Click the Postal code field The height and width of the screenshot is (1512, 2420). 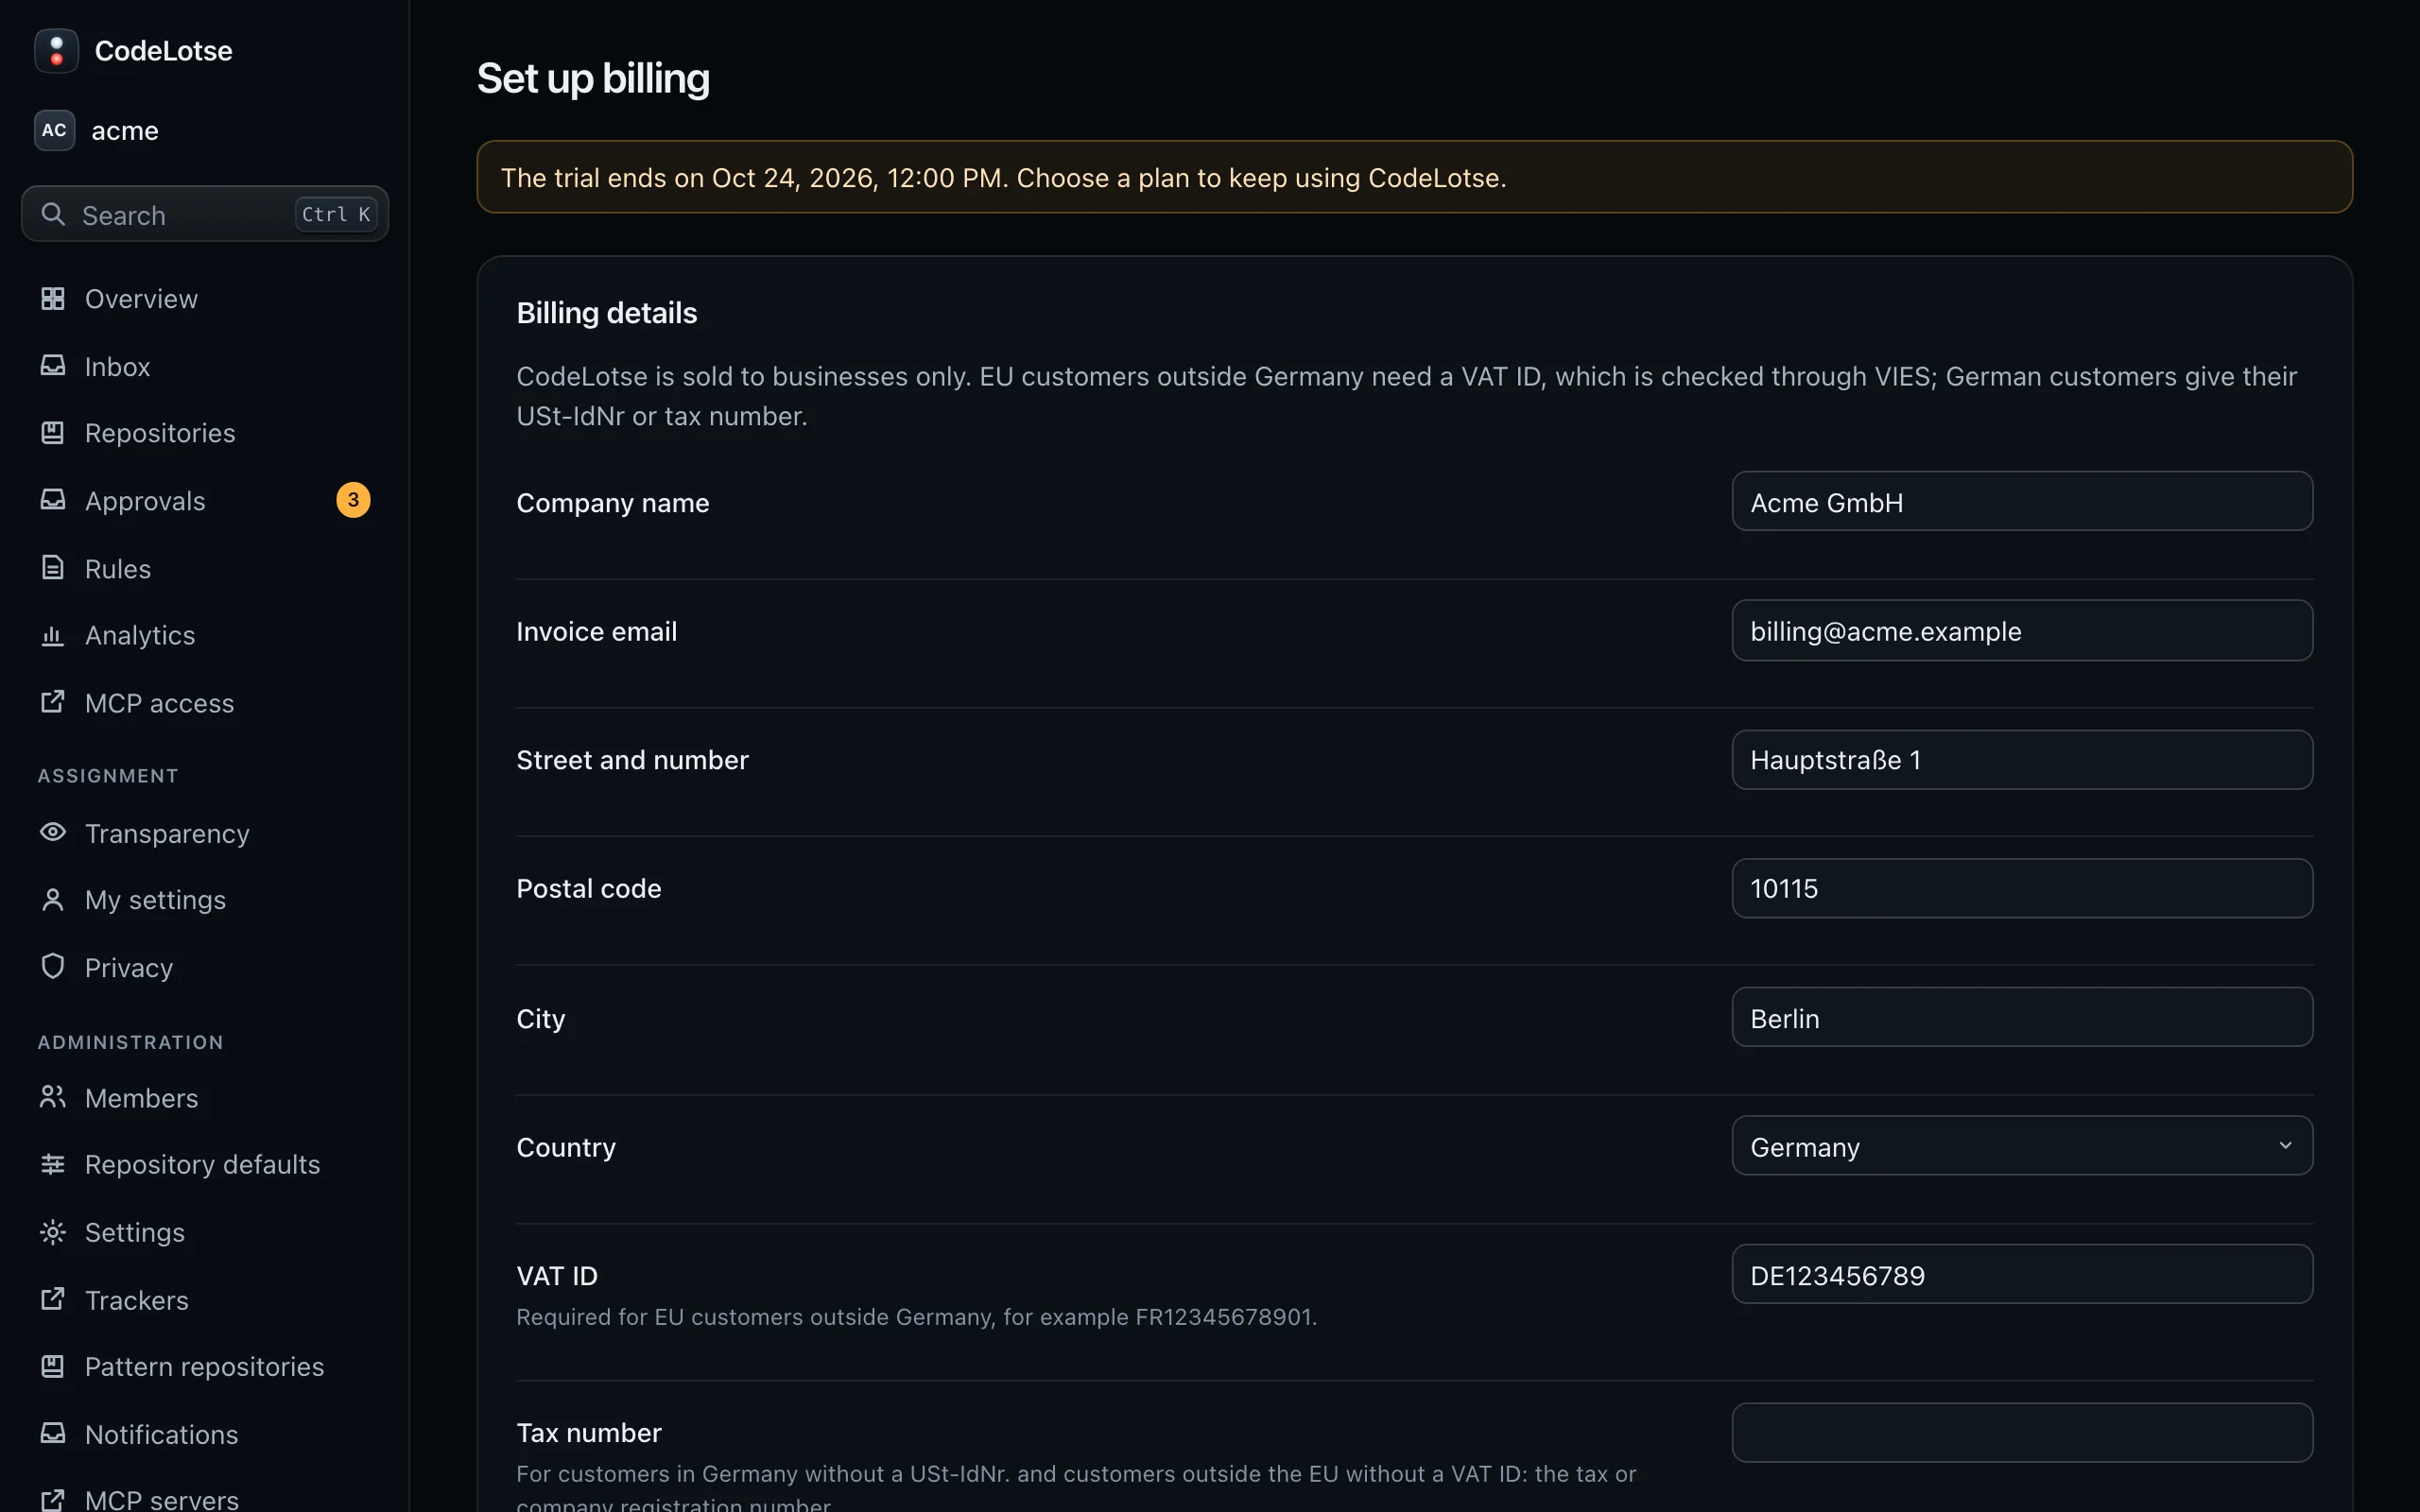point(2022,888)
